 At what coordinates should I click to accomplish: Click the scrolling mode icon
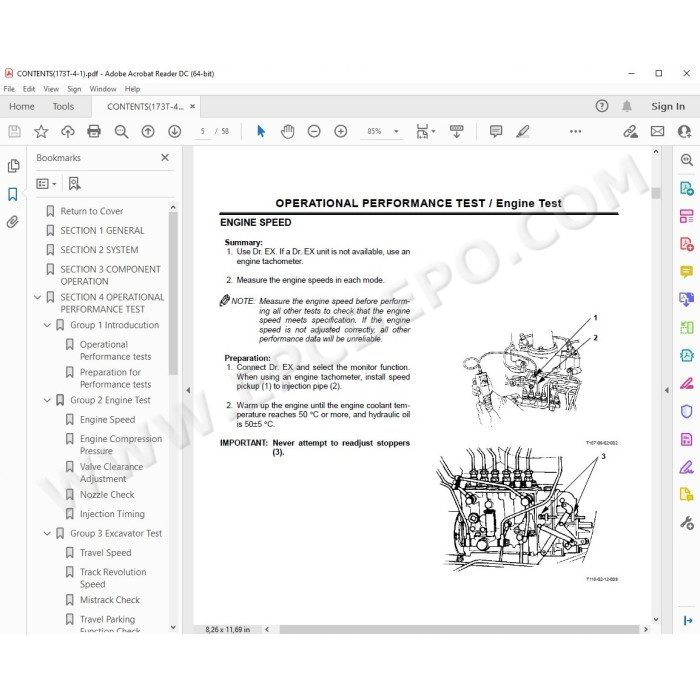(456, 131)
